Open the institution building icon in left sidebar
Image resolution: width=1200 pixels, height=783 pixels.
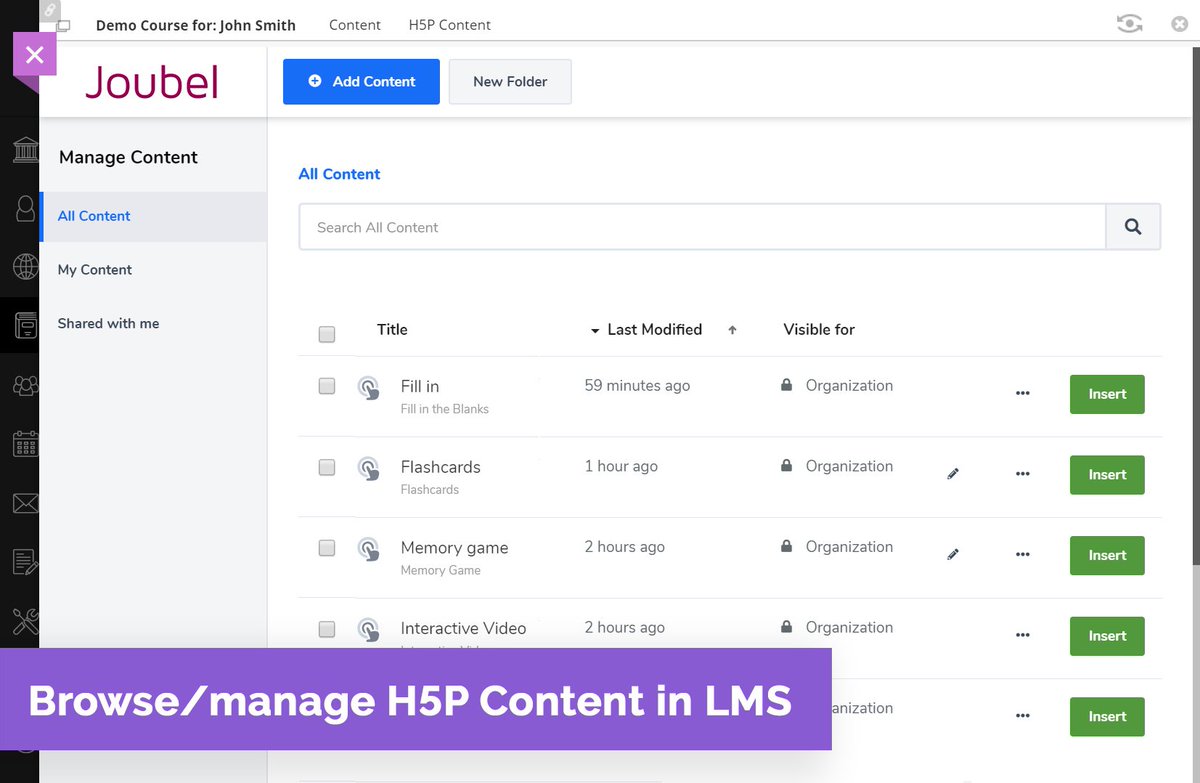point(25,152)
